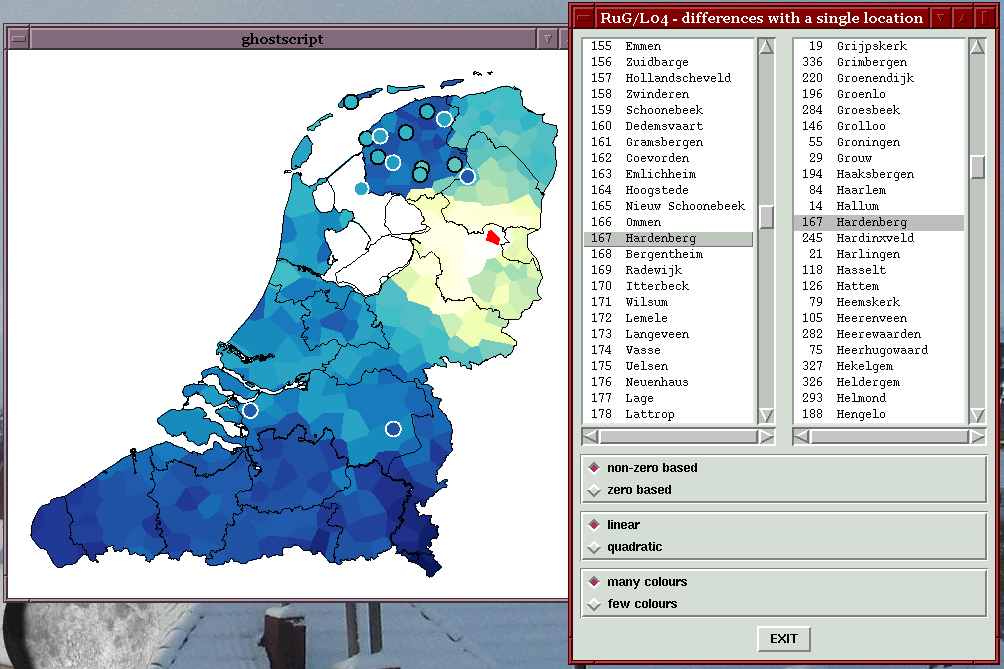
Task: Select 29 Grouw in alphabetical list
Action: click(879, 158)
